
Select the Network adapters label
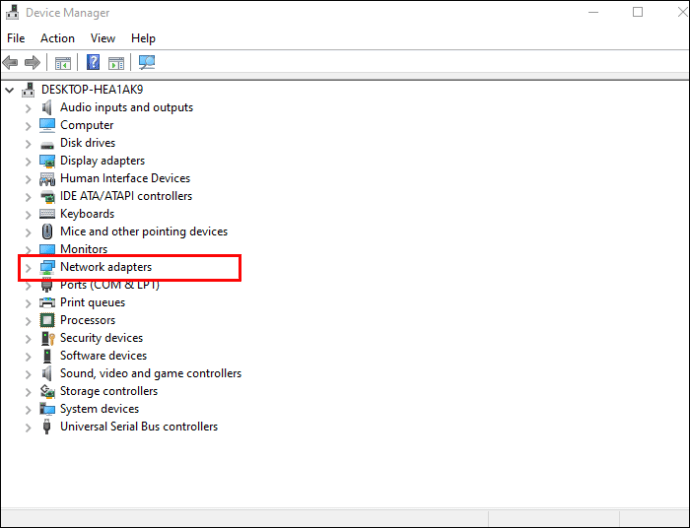(106, 267)
